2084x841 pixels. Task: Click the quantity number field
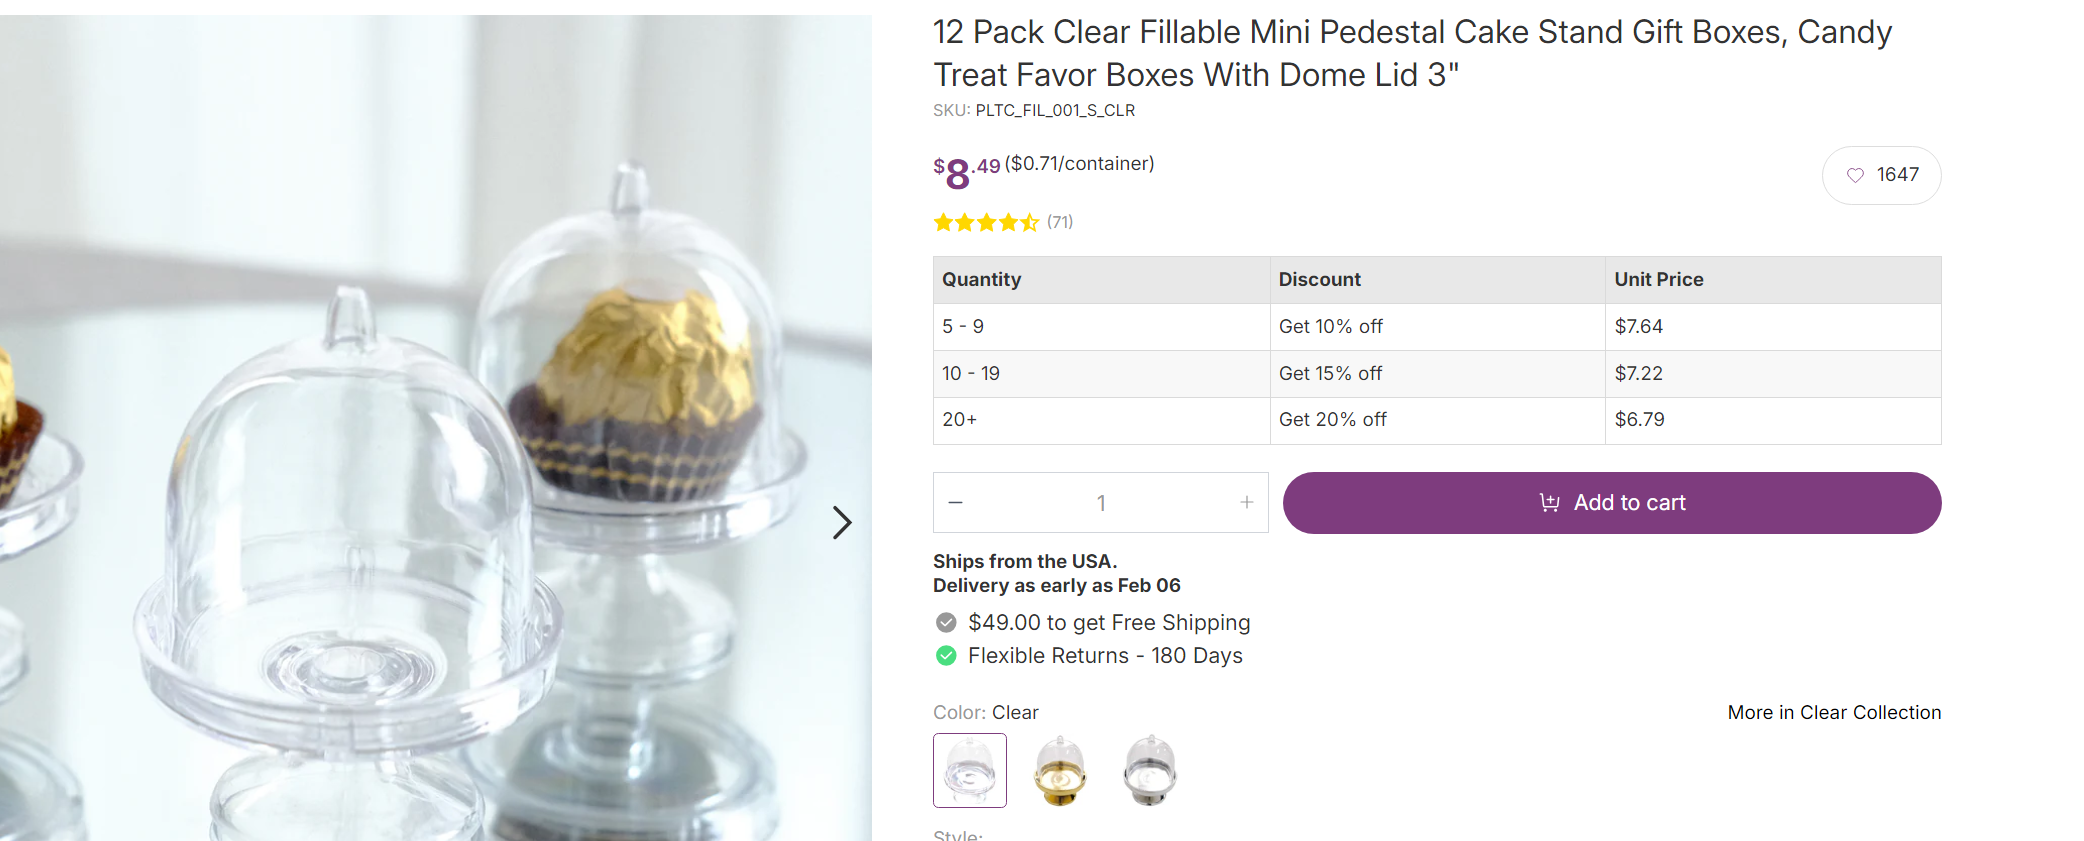click(1100, 503)
